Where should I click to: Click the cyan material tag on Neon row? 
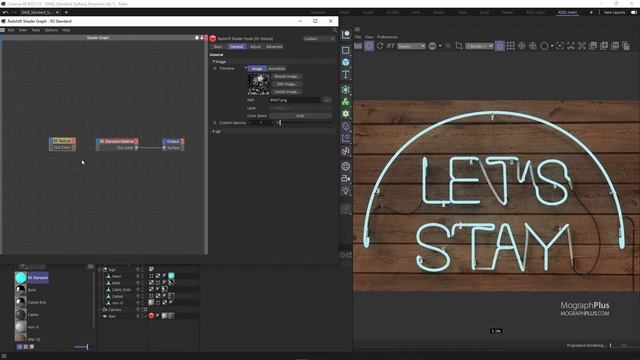[x=171, y=276]
